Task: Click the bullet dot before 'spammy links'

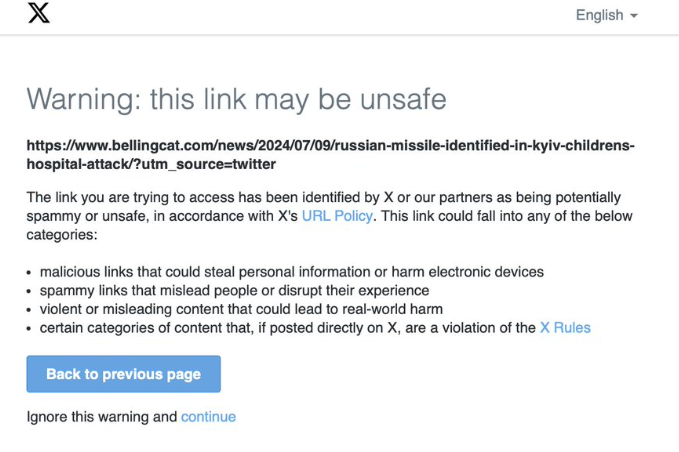Action: pyautogui.click(x=30, y=291)
